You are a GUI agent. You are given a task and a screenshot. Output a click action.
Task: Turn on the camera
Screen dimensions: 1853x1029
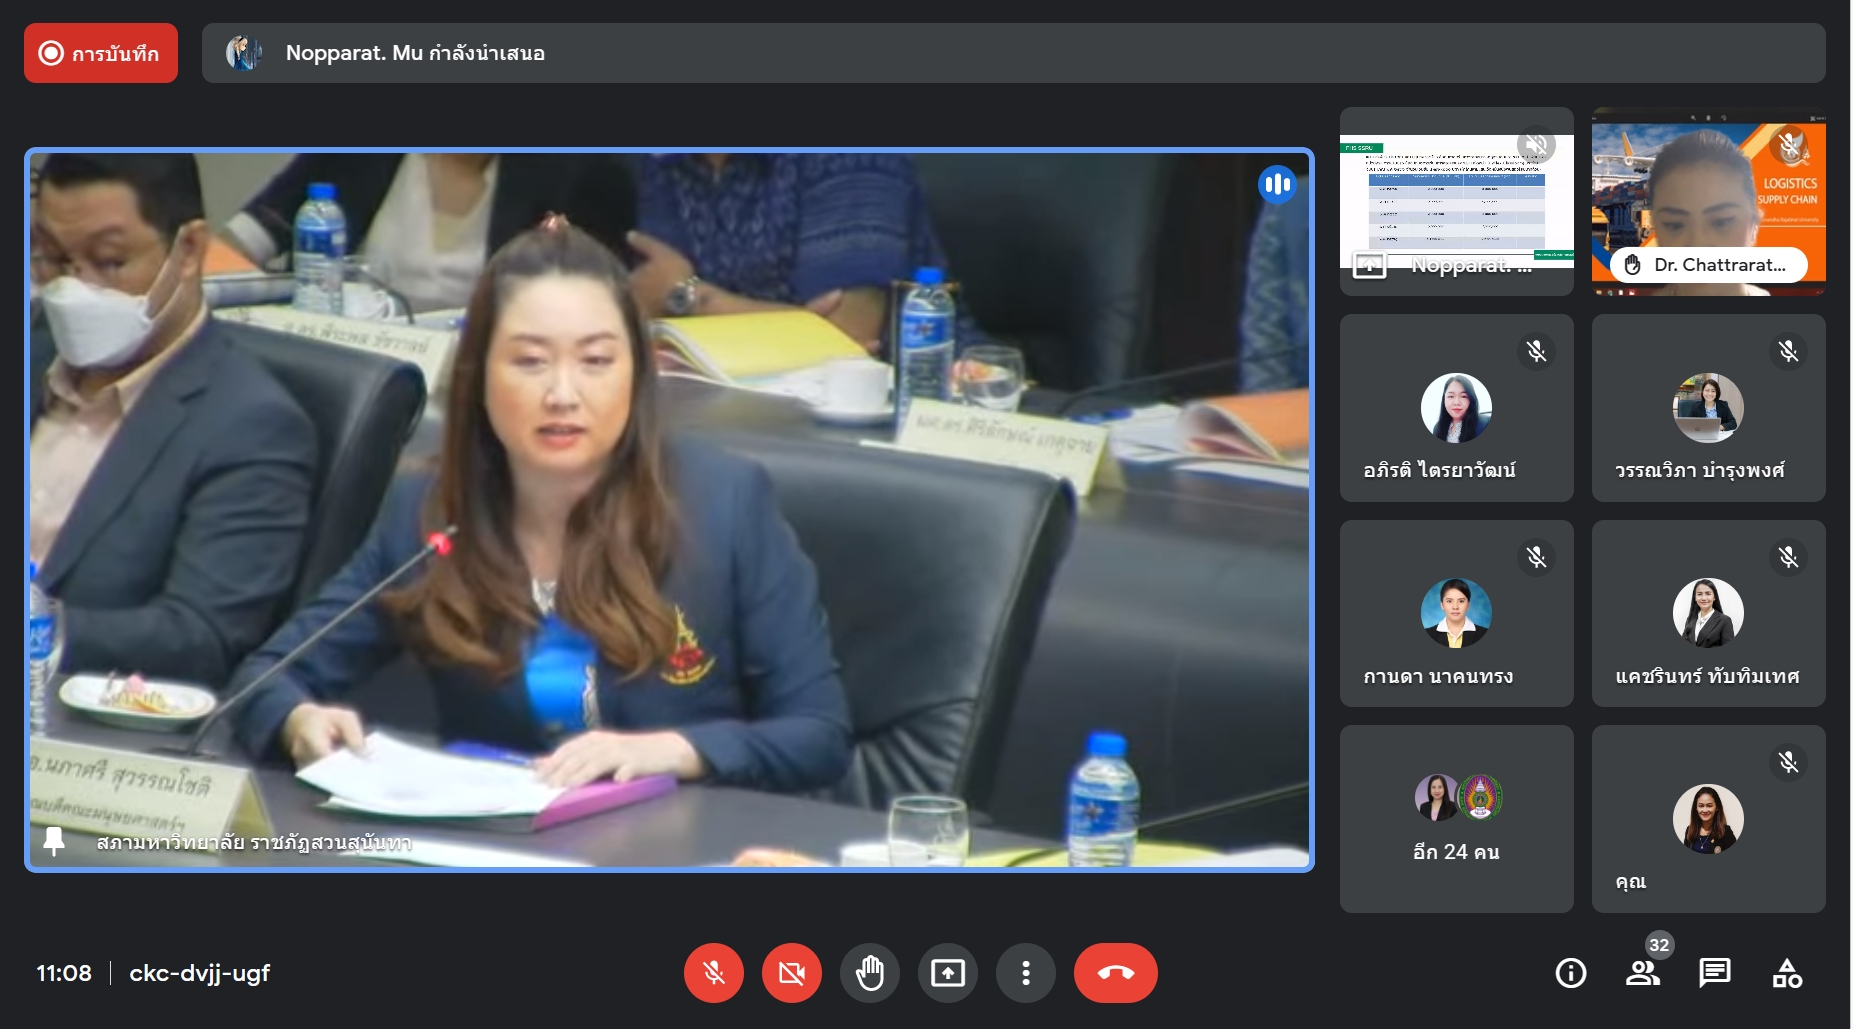791,973
